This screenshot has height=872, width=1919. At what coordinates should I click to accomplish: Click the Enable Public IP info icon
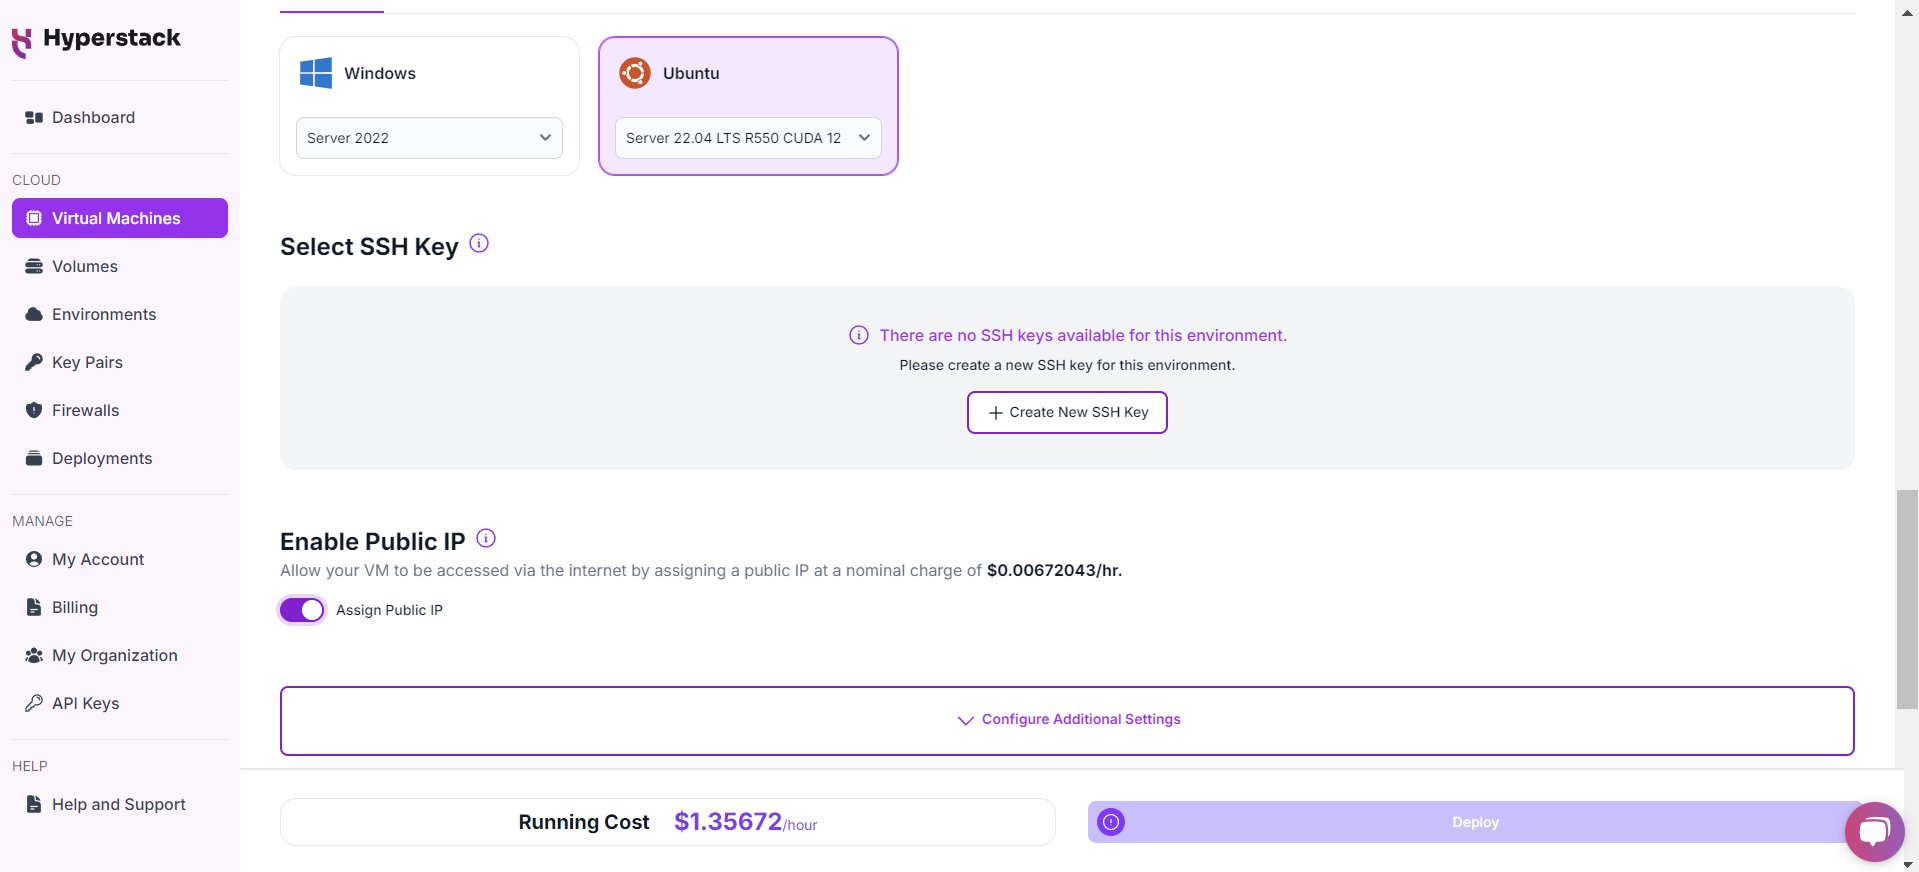tap(486, 538)
